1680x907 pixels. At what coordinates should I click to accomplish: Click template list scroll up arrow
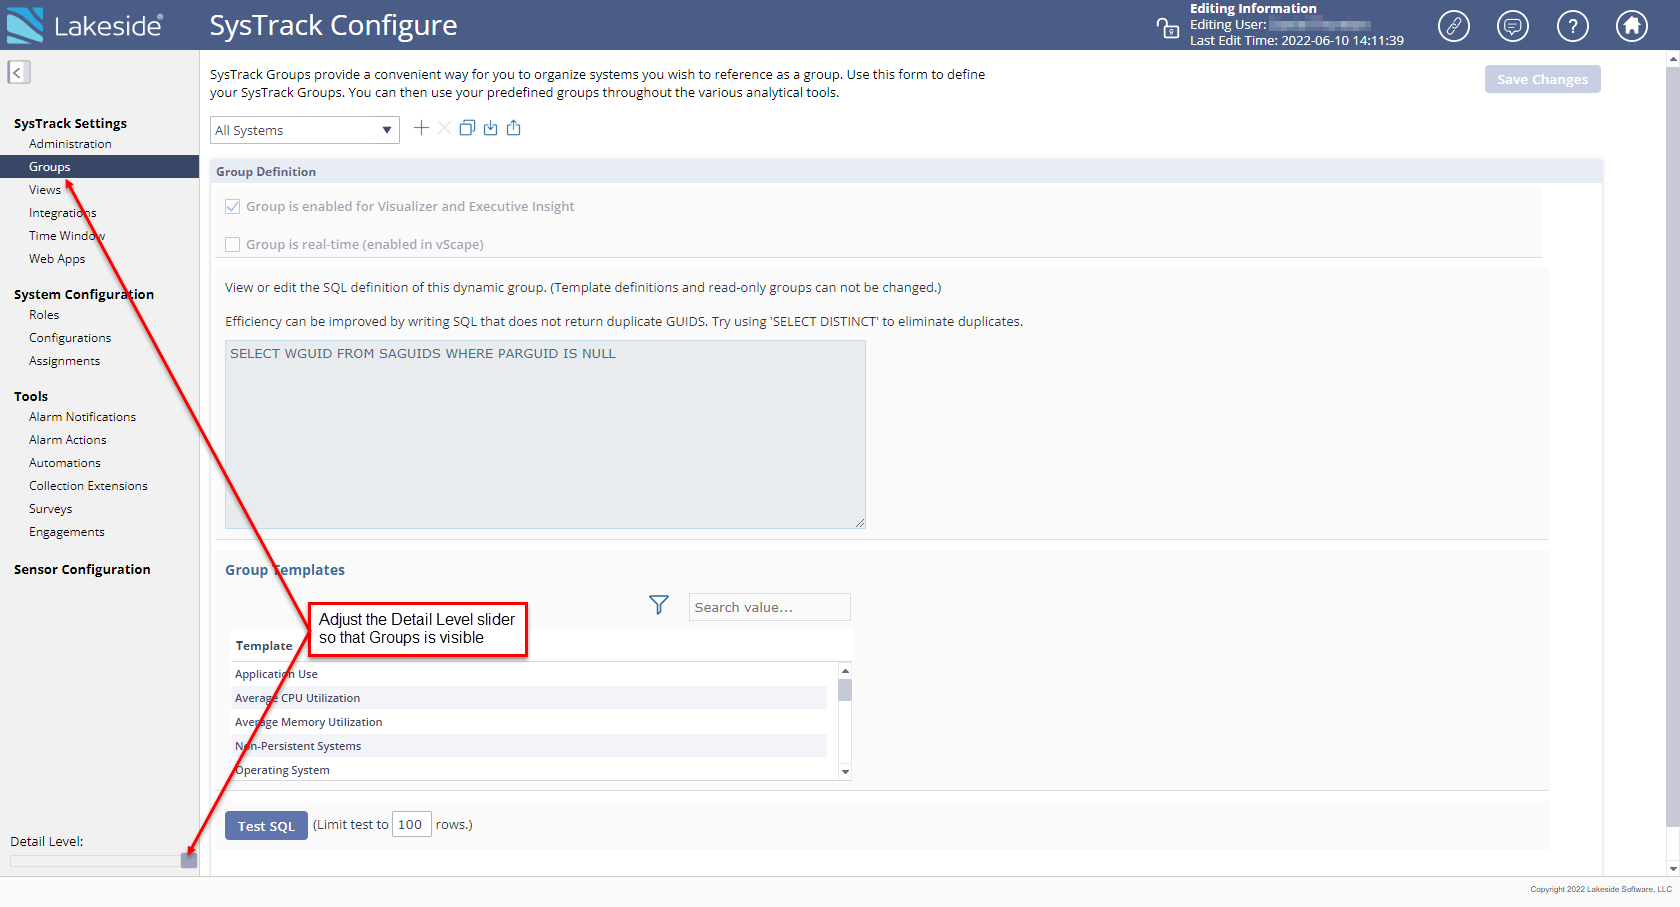845,671
